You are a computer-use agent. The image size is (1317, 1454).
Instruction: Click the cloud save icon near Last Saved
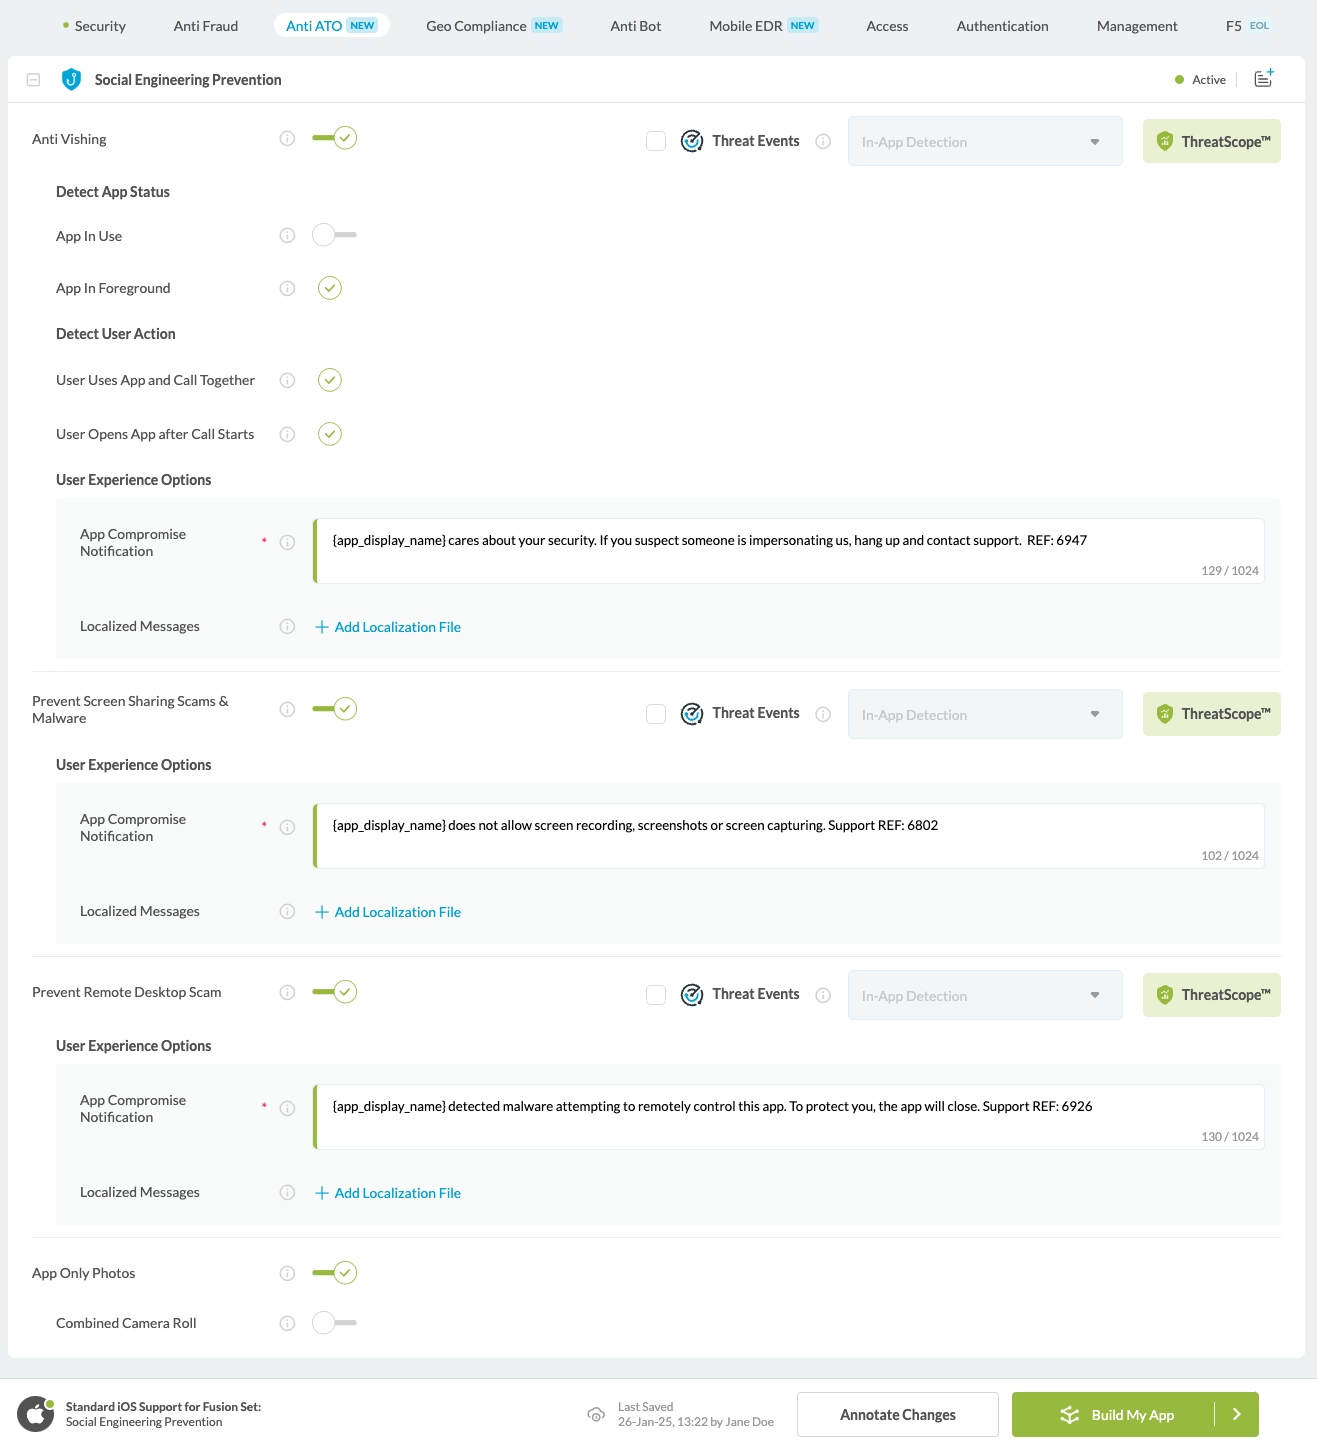596,1414
